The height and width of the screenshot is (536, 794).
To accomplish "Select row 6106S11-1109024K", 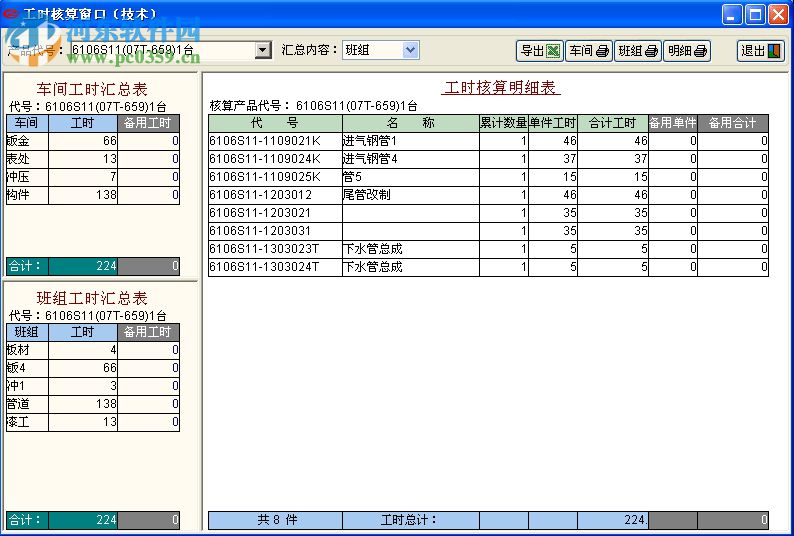I will pyautogui.click(x=488, y=159).
